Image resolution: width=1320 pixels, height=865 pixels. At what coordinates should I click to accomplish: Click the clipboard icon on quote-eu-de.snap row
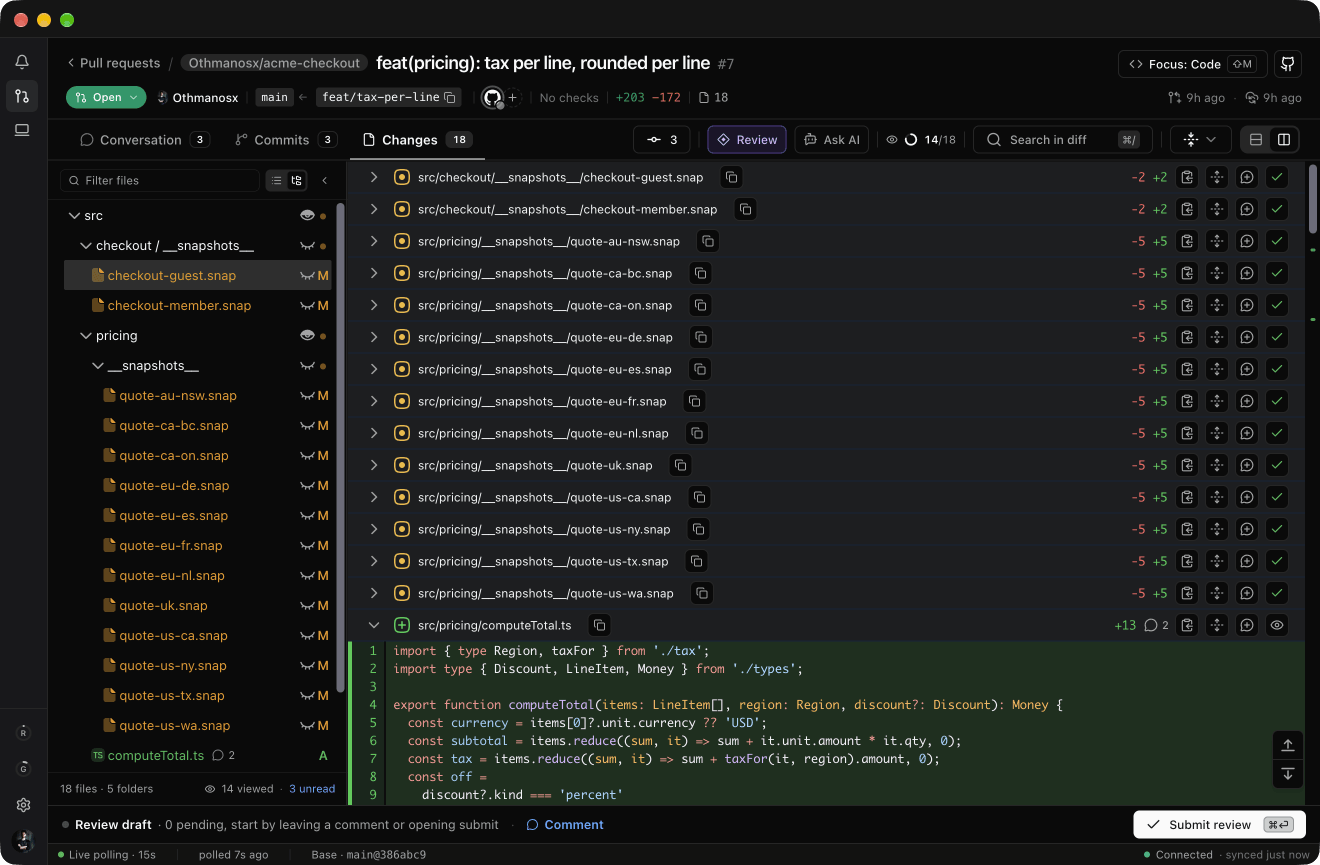tap(1187, 337)
